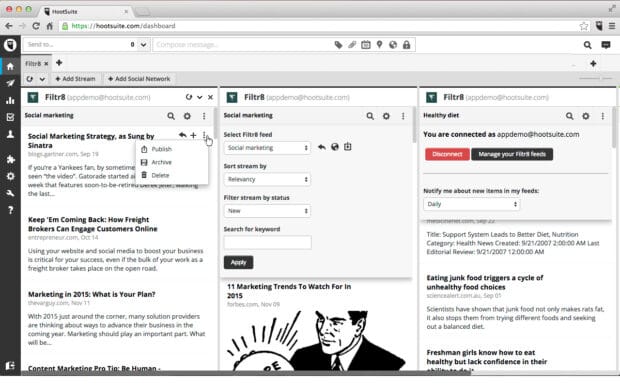Screen dimensions: 620x388
Task: Click clipboard icon next to Filtr8 feed selector
Action: [348, 147]
